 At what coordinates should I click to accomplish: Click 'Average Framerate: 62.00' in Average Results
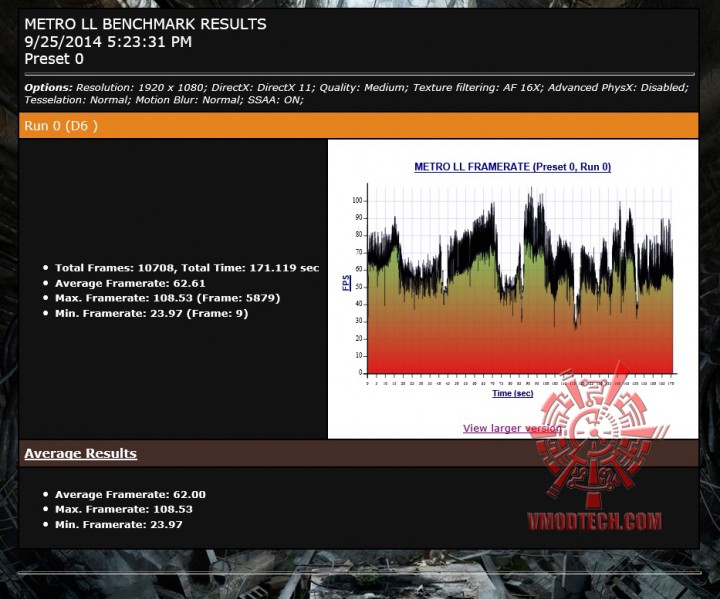tap(130, 495)
